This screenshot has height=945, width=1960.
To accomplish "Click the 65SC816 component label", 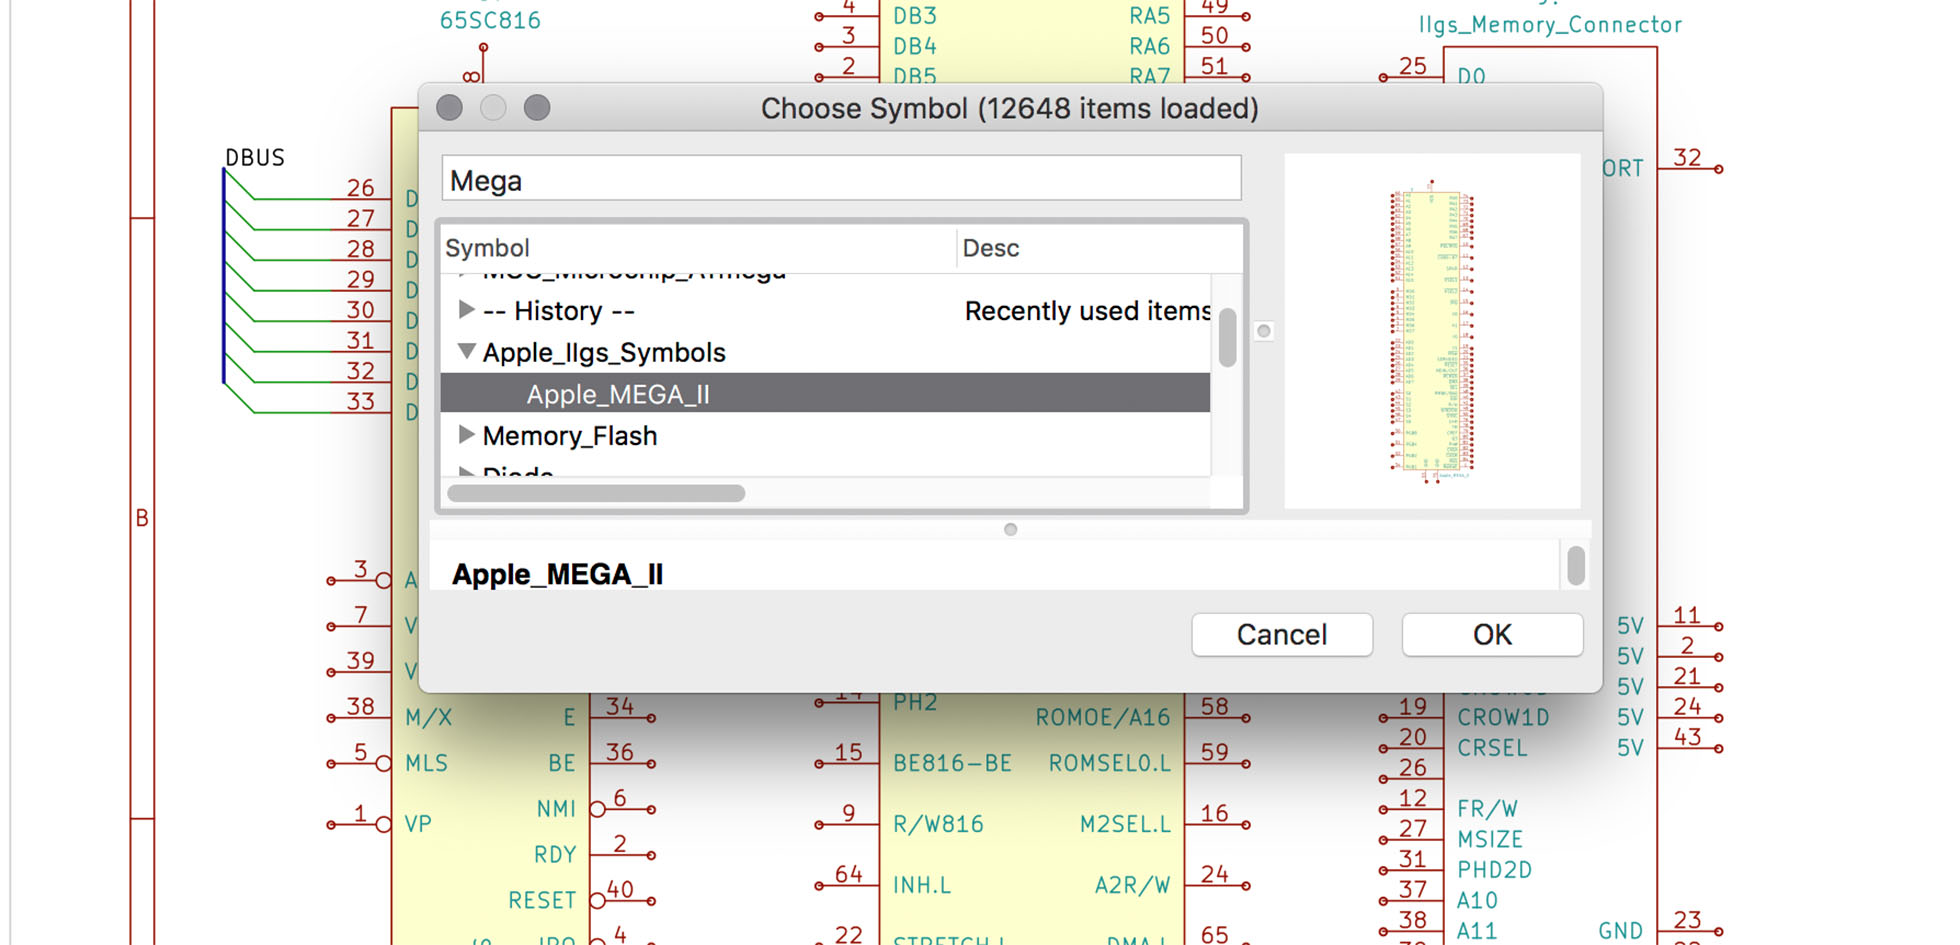I will click(490, 20).
